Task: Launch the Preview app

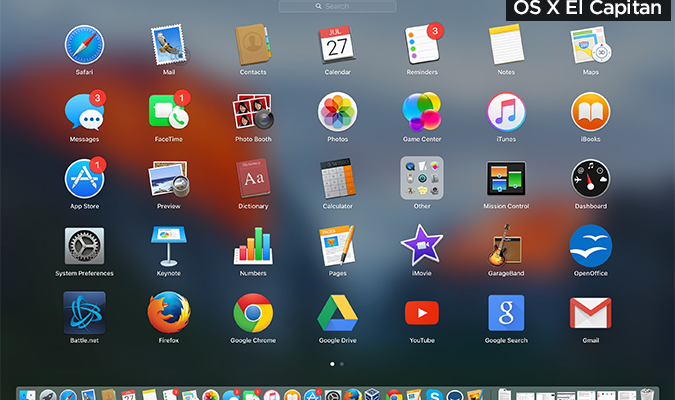Action: click(x=169, y=179)
